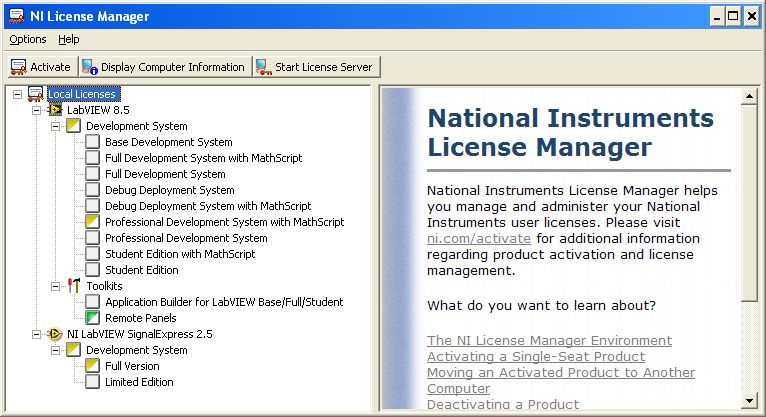Image resolution: width=766 pixels, height=417 pixels.
Task: Click Full Development System with MathScript status box
Action: tap(92, 158)
